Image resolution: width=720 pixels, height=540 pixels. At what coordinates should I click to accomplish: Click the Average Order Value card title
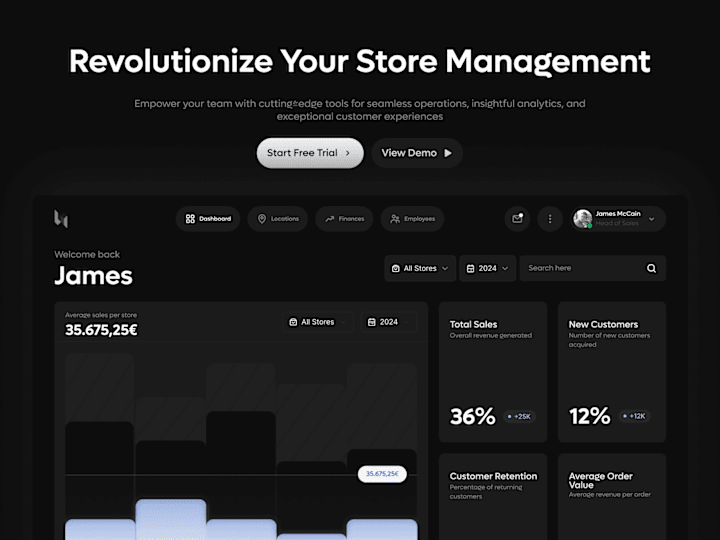601,480
